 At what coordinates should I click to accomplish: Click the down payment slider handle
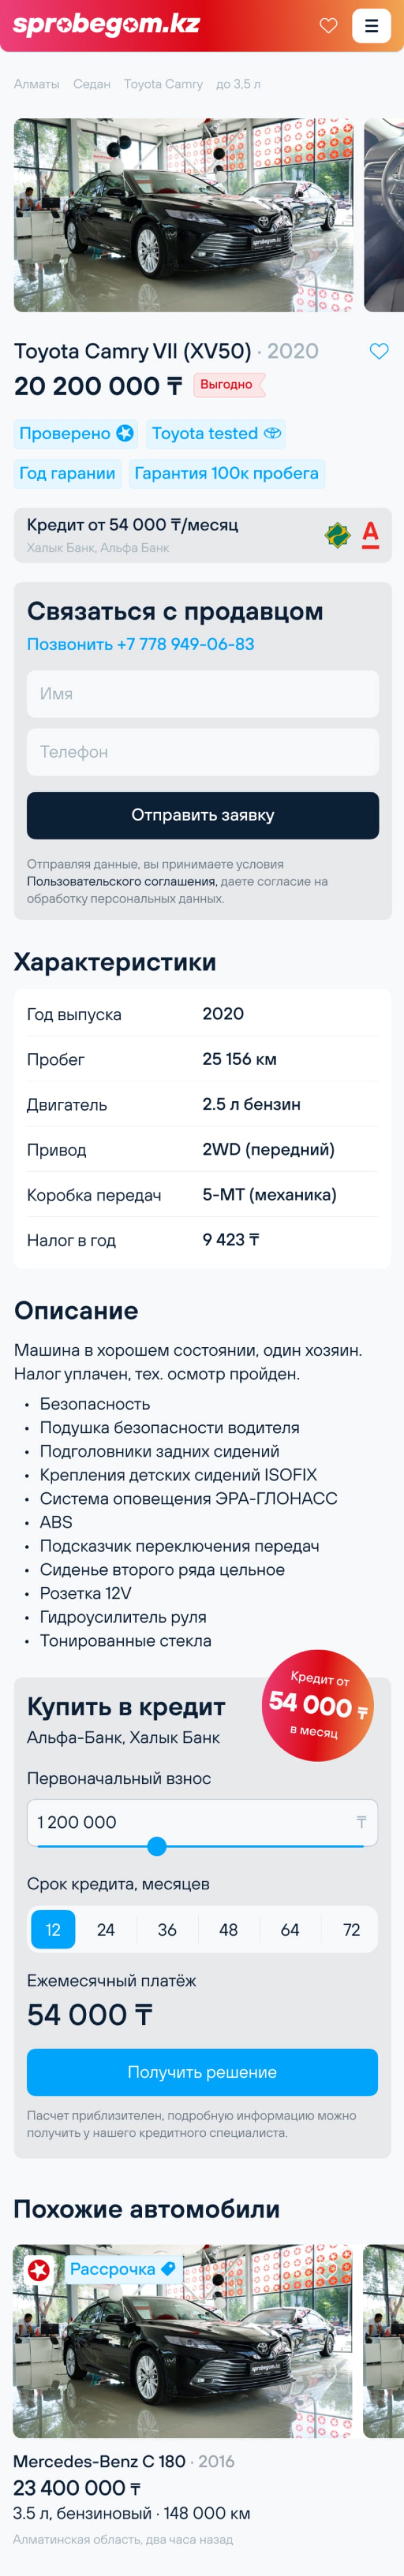157,1846
